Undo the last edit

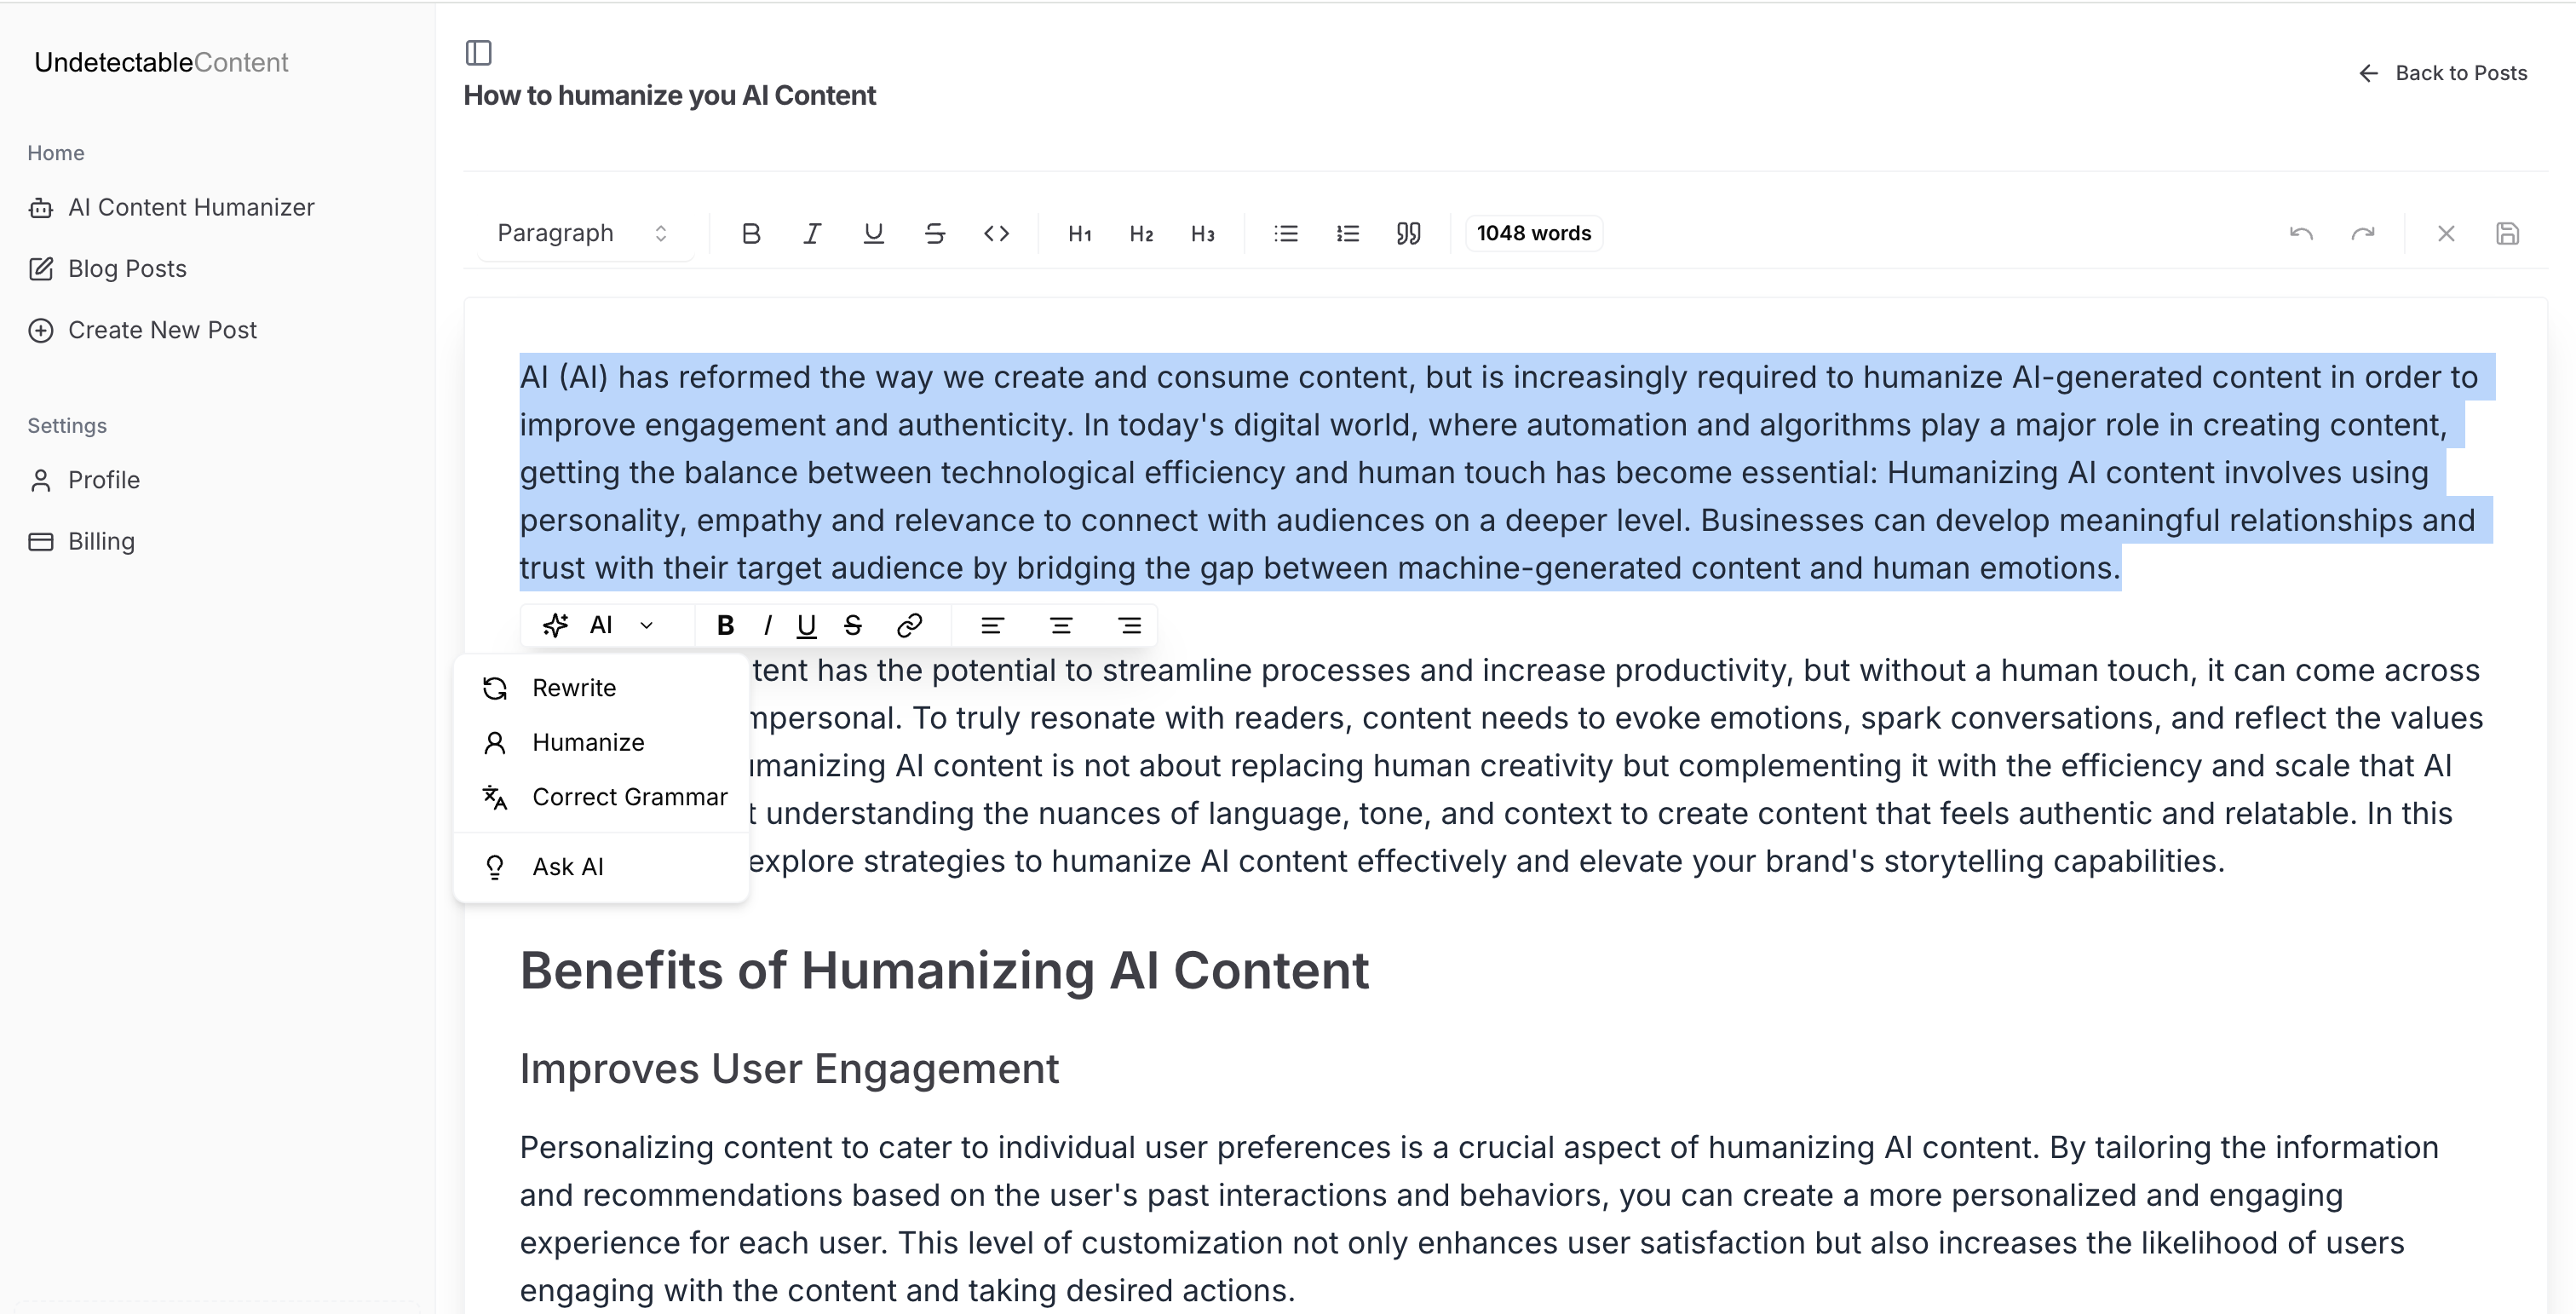[2301, 233]
